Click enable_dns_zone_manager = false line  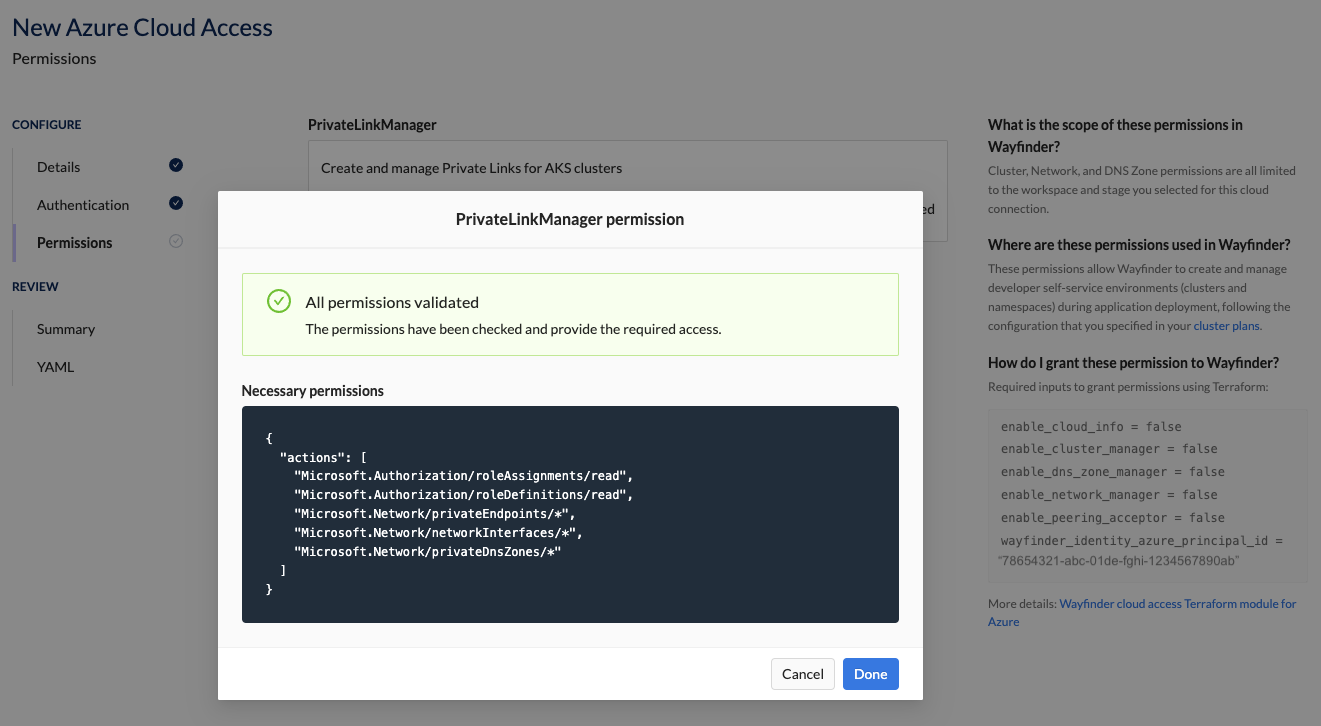(x=1112, y=472)
